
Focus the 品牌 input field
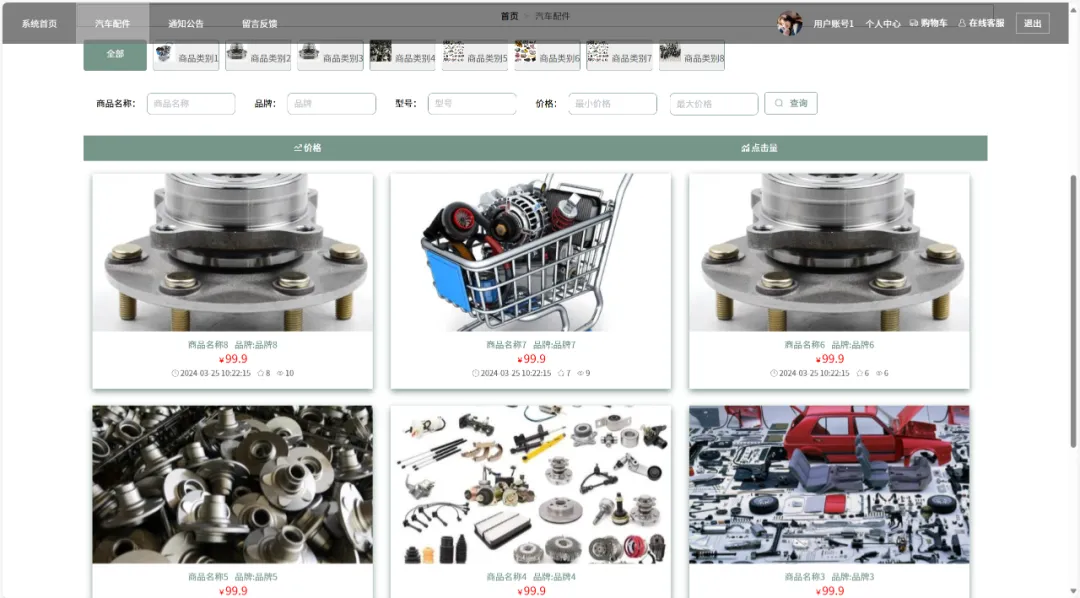click(x=331, y=103)
